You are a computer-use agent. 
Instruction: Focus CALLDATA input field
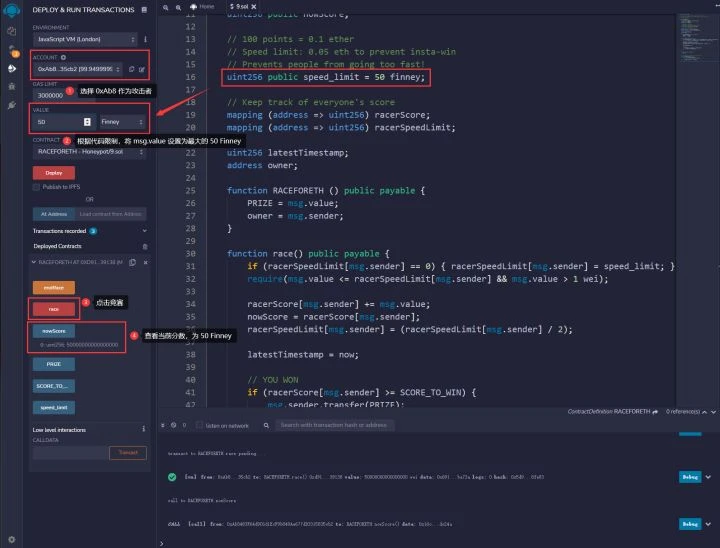(x=70, y=452)
